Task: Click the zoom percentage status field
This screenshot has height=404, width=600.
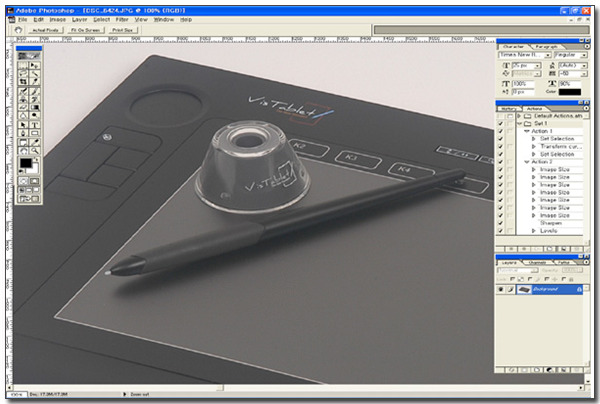Action: tap(18, 394)
